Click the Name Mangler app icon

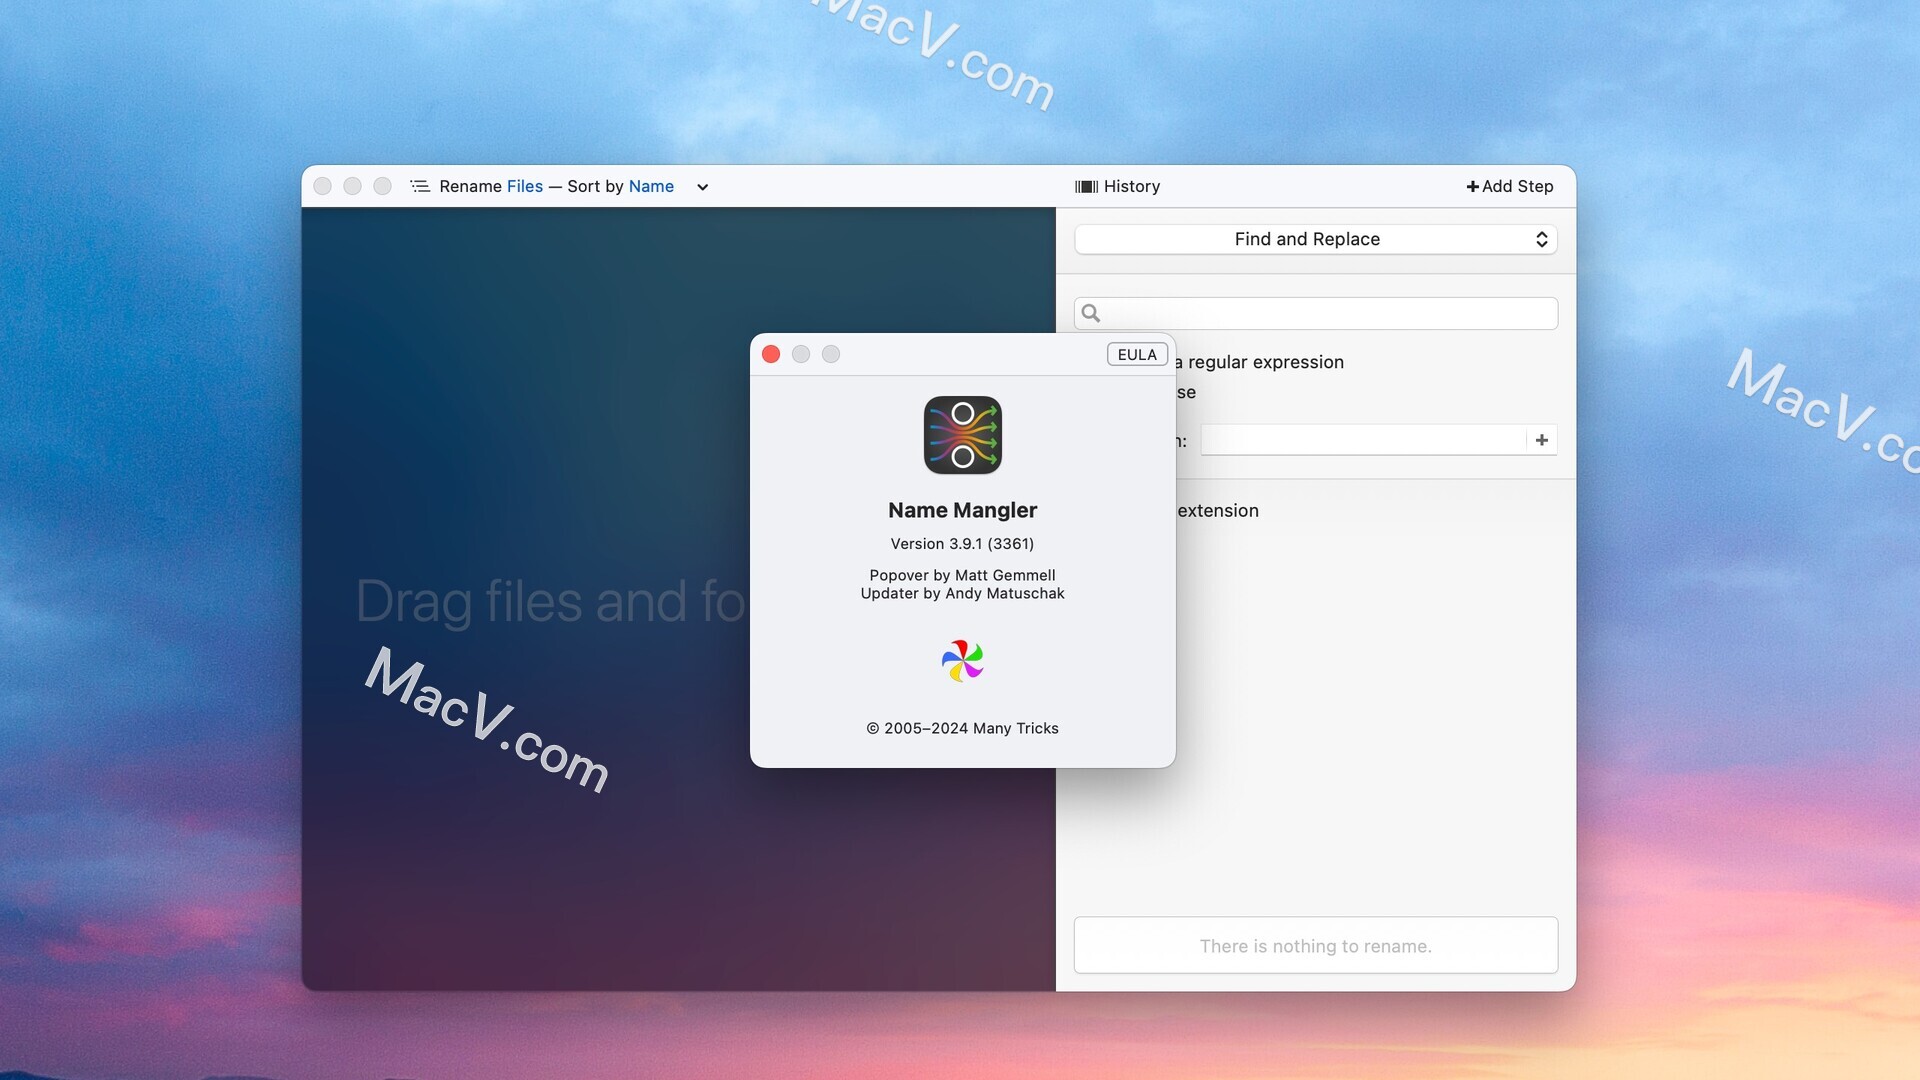coord(962,435)
